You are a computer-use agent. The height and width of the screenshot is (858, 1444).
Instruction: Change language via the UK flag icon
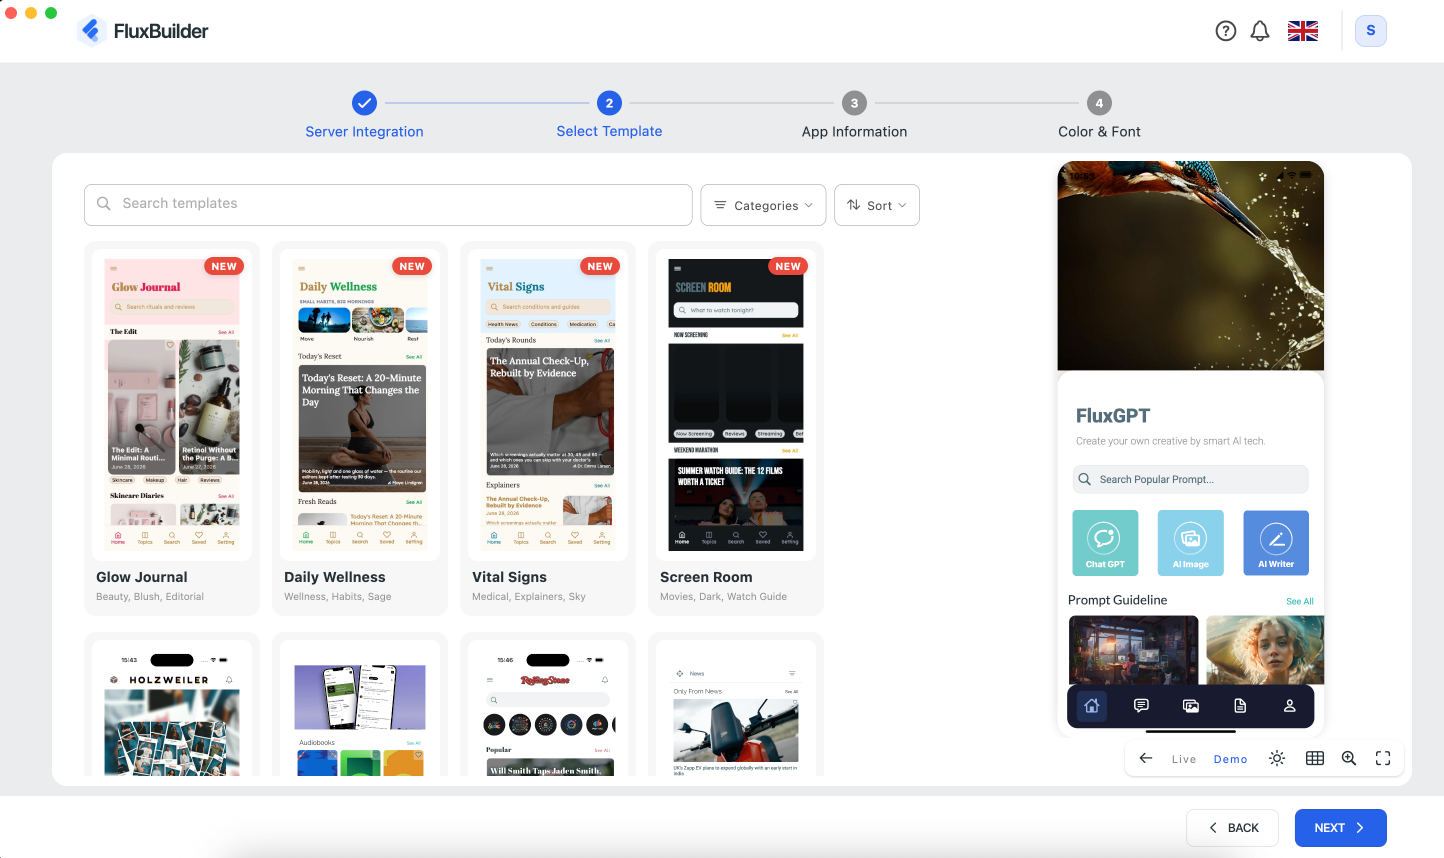point(1303,31)
